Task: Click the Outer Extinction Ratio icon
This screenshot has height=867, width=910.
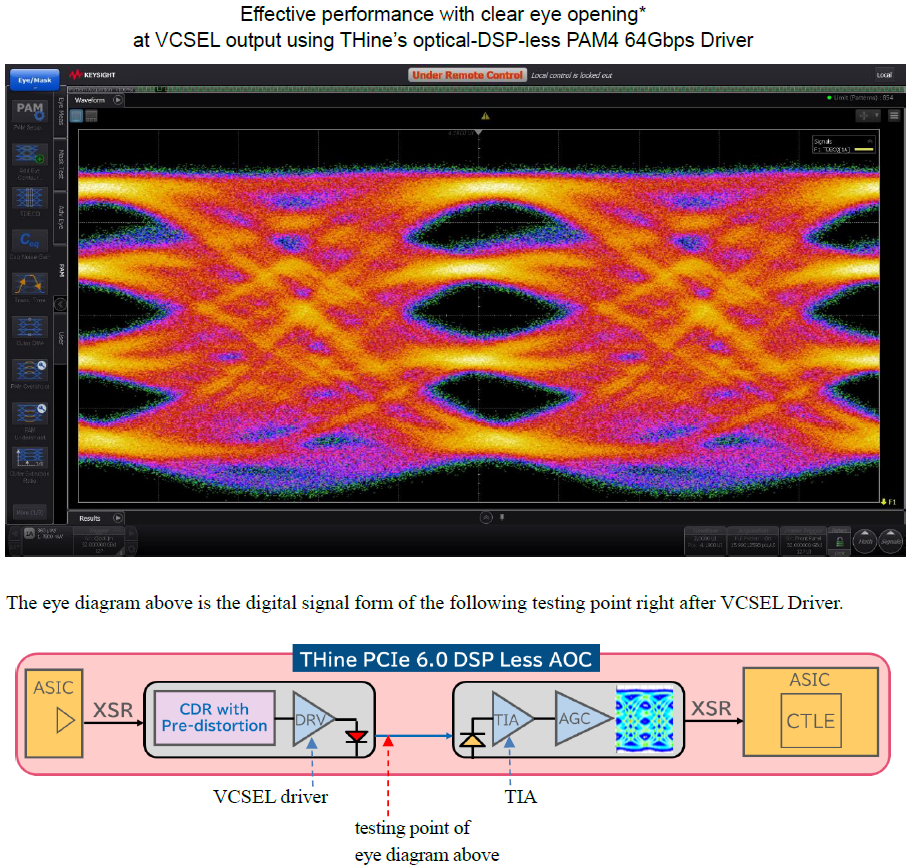Action: (x=30, y=458)
